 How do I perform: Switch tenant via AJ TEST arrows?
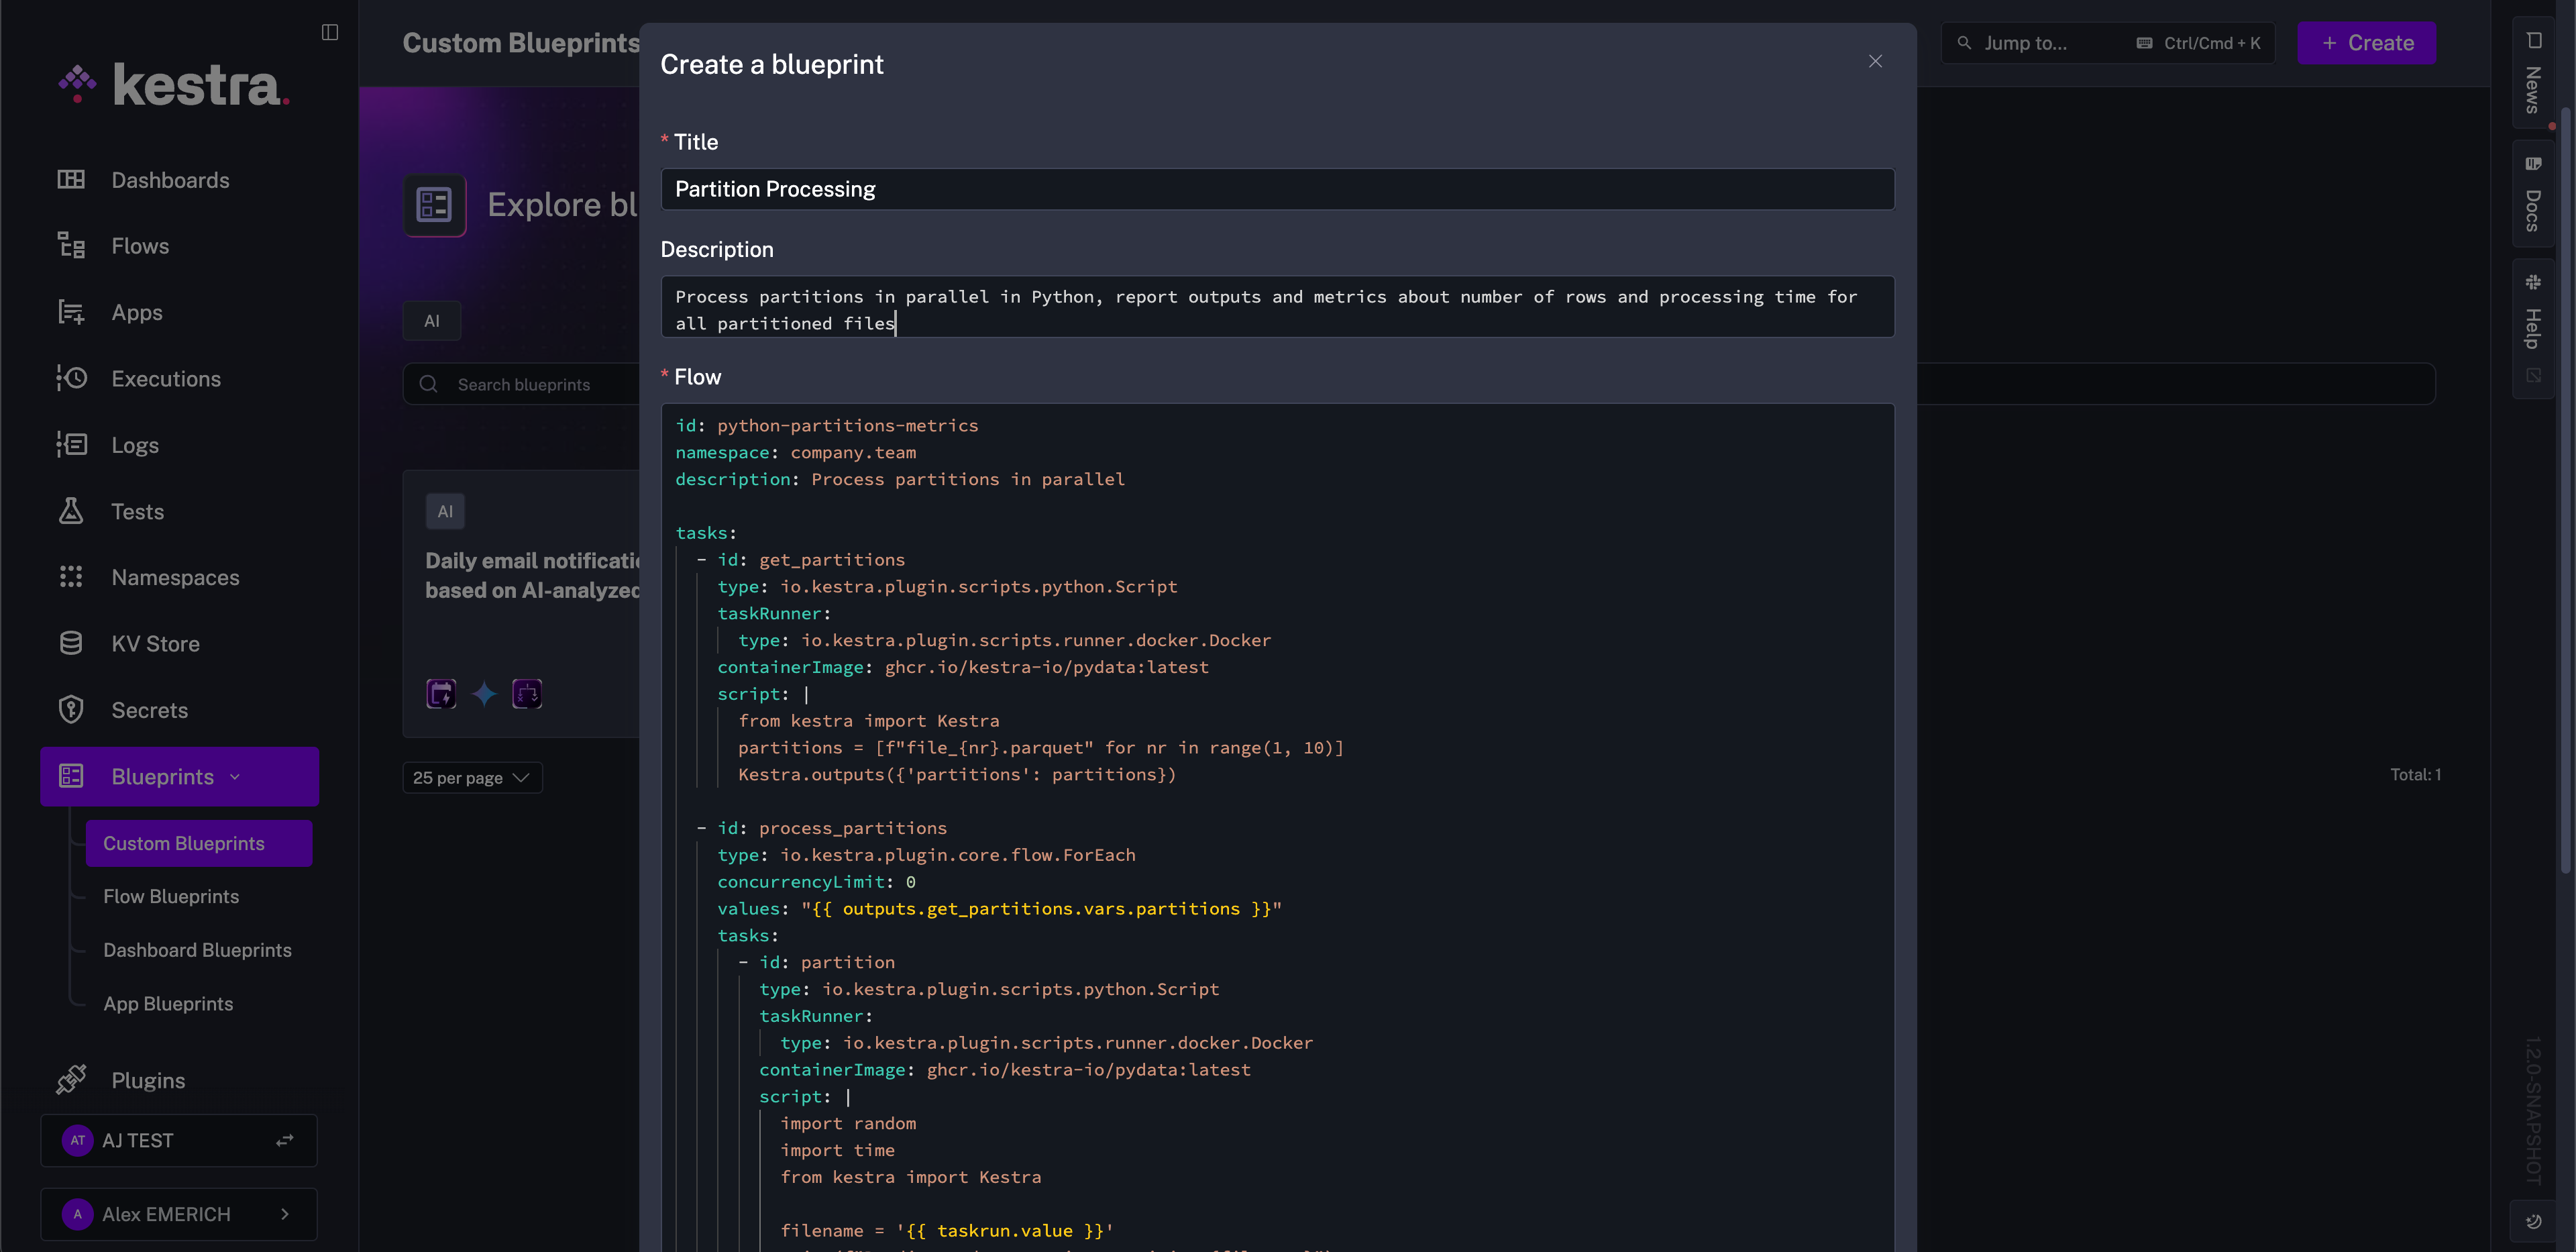pyautogui.click(x=285, y=1140)
